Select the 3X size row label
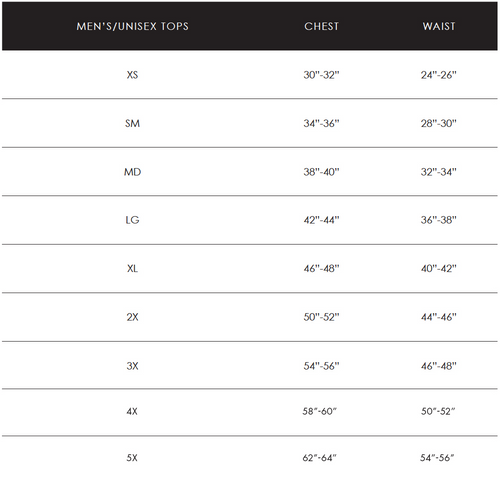The width and height of the screenshot is (500, 494). point(132,366)
